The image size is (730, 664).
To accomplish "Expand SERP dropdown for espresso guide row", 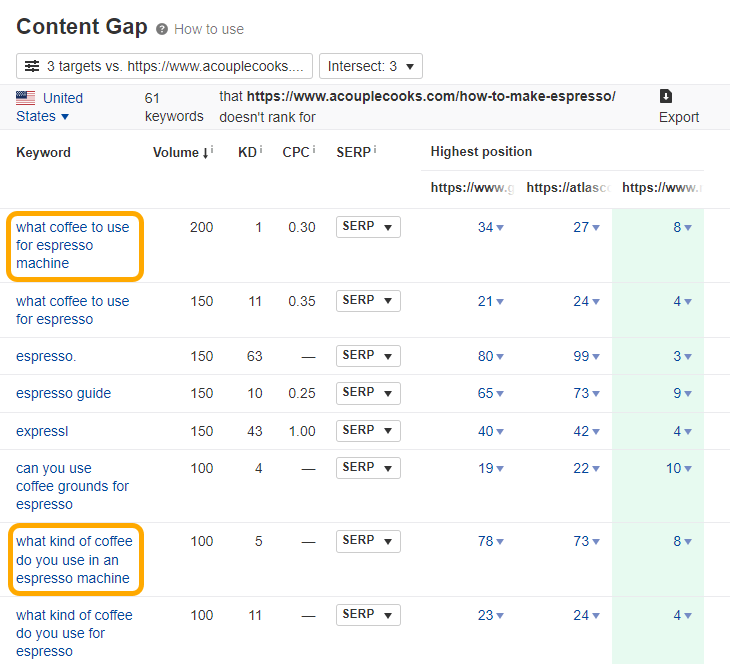I will [x=368, y=393].
